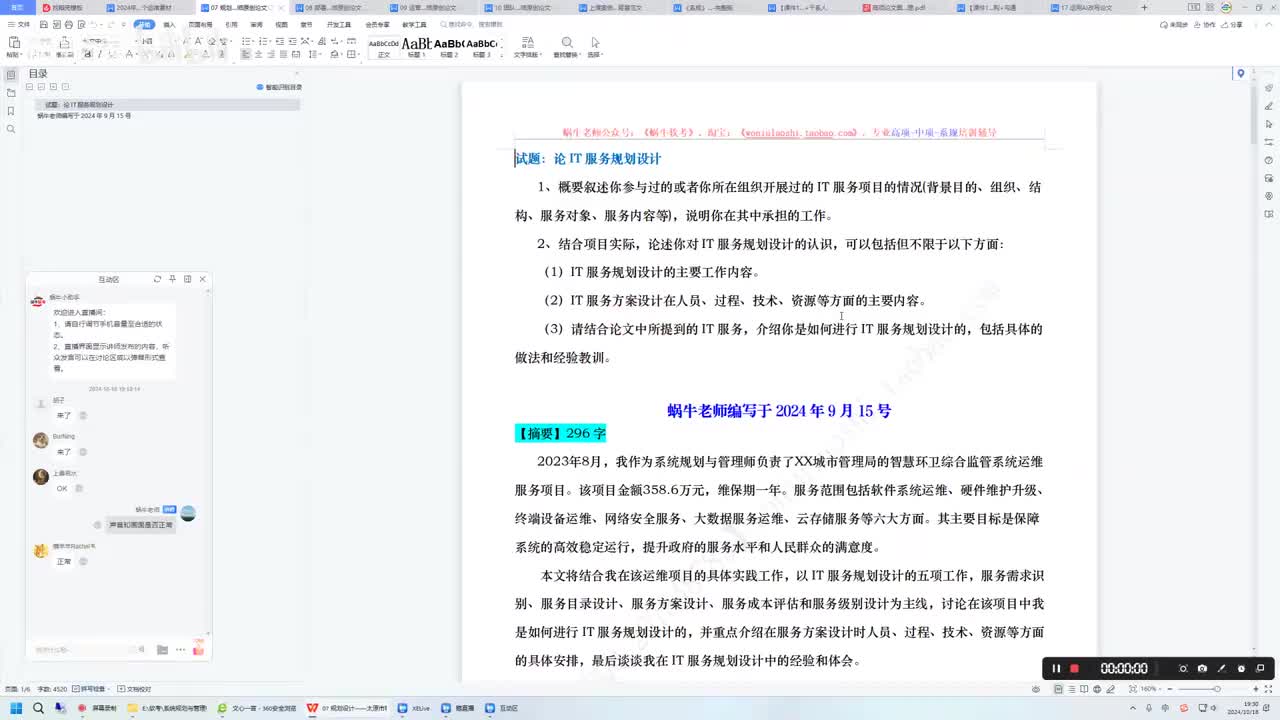Open the find and replace tool
This screenshot has height=720, width=1280.
tap(567, 46)
